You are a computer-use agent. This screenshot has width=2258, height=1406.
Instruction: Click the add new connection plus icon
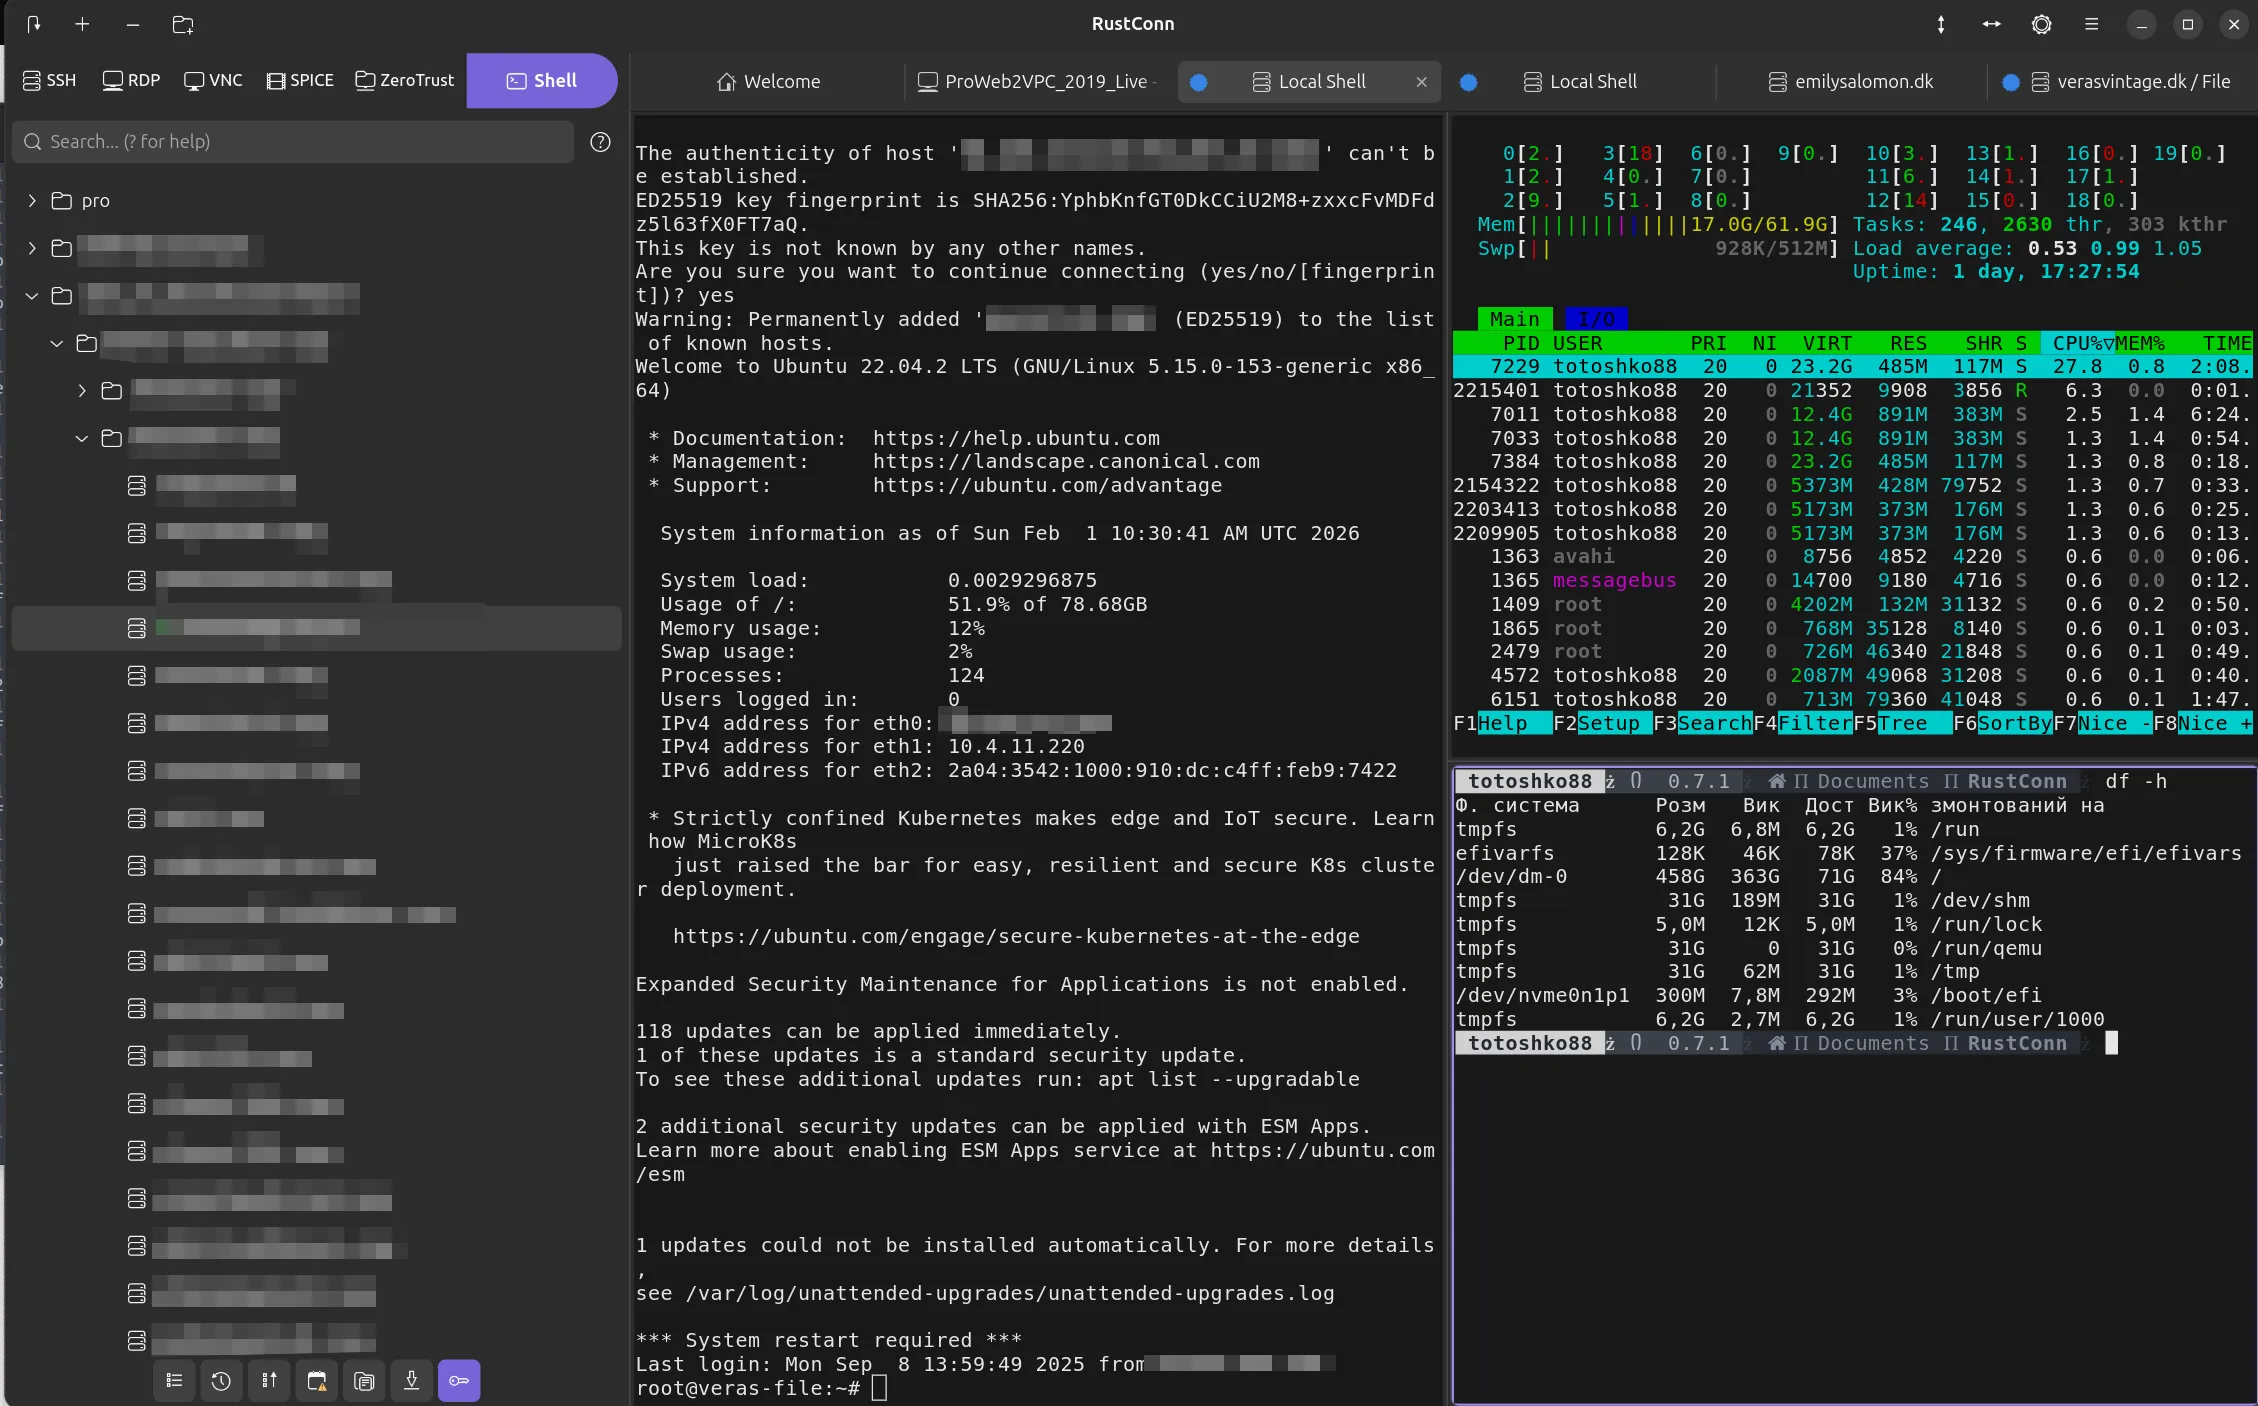[x=82, y=24]
